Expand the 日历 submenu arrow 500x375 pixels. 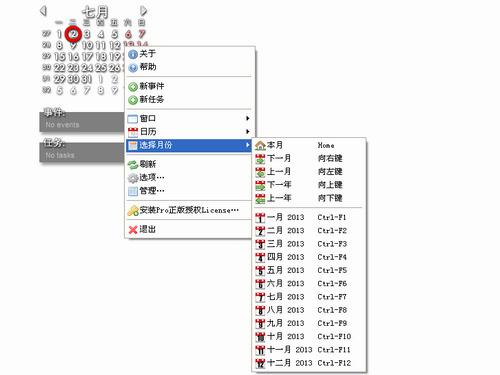[x=247, y=132]
